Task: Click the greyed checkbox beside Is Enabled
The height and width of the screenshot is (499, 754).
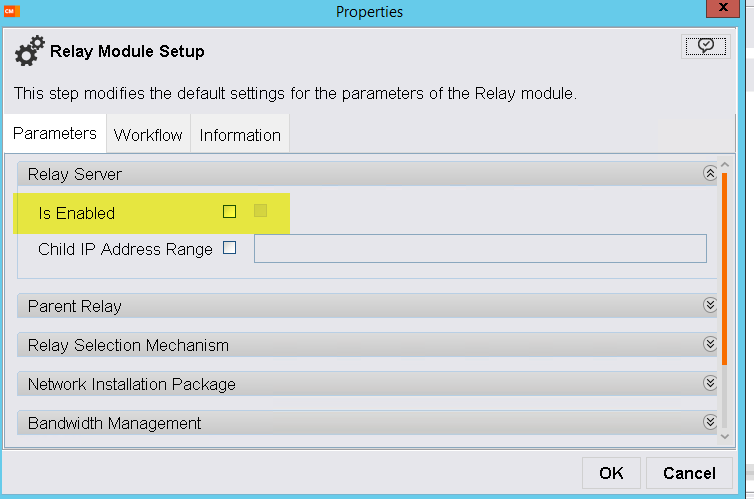Action: 261,211
